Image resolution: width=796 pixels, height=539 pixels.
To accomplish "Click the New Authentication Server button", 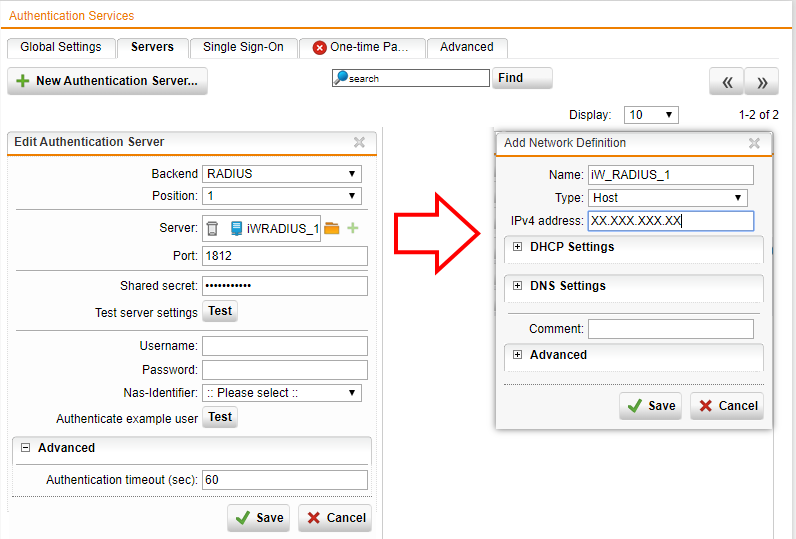I will 107,81.
